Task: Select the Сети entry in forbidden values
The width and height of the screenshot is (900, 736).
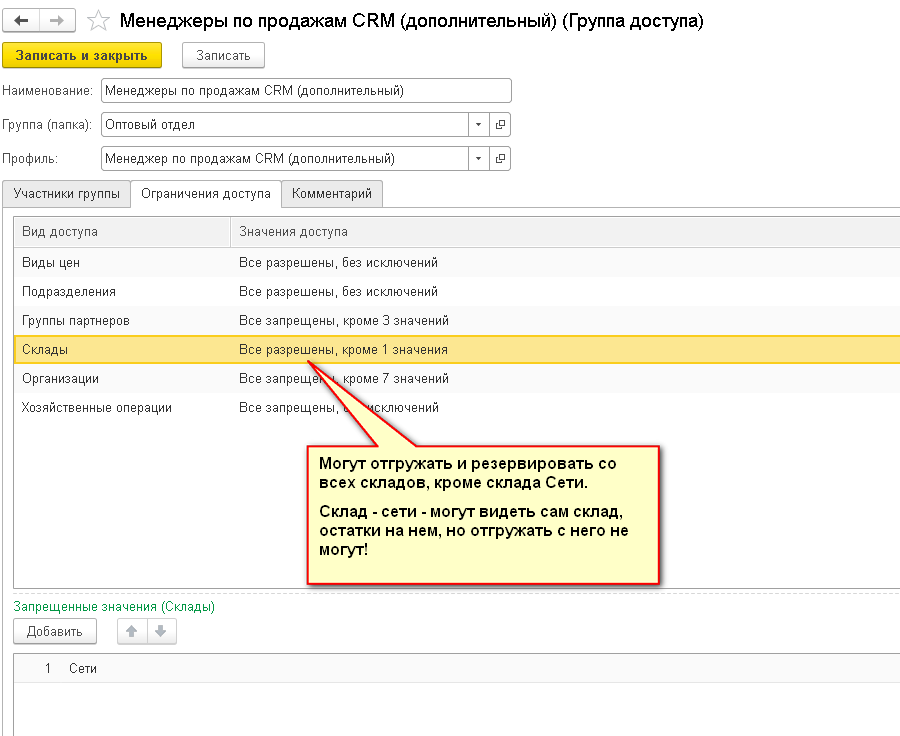Action: (83, 668)
